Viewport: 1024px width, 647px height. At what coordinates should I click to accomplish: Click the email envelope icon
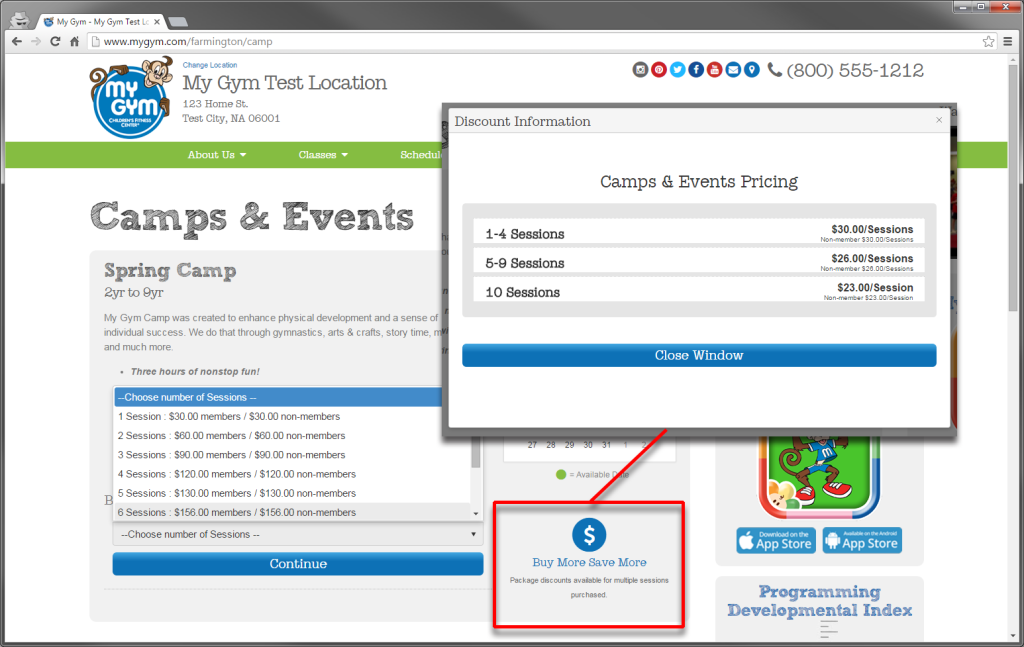[x=733, y=69]
